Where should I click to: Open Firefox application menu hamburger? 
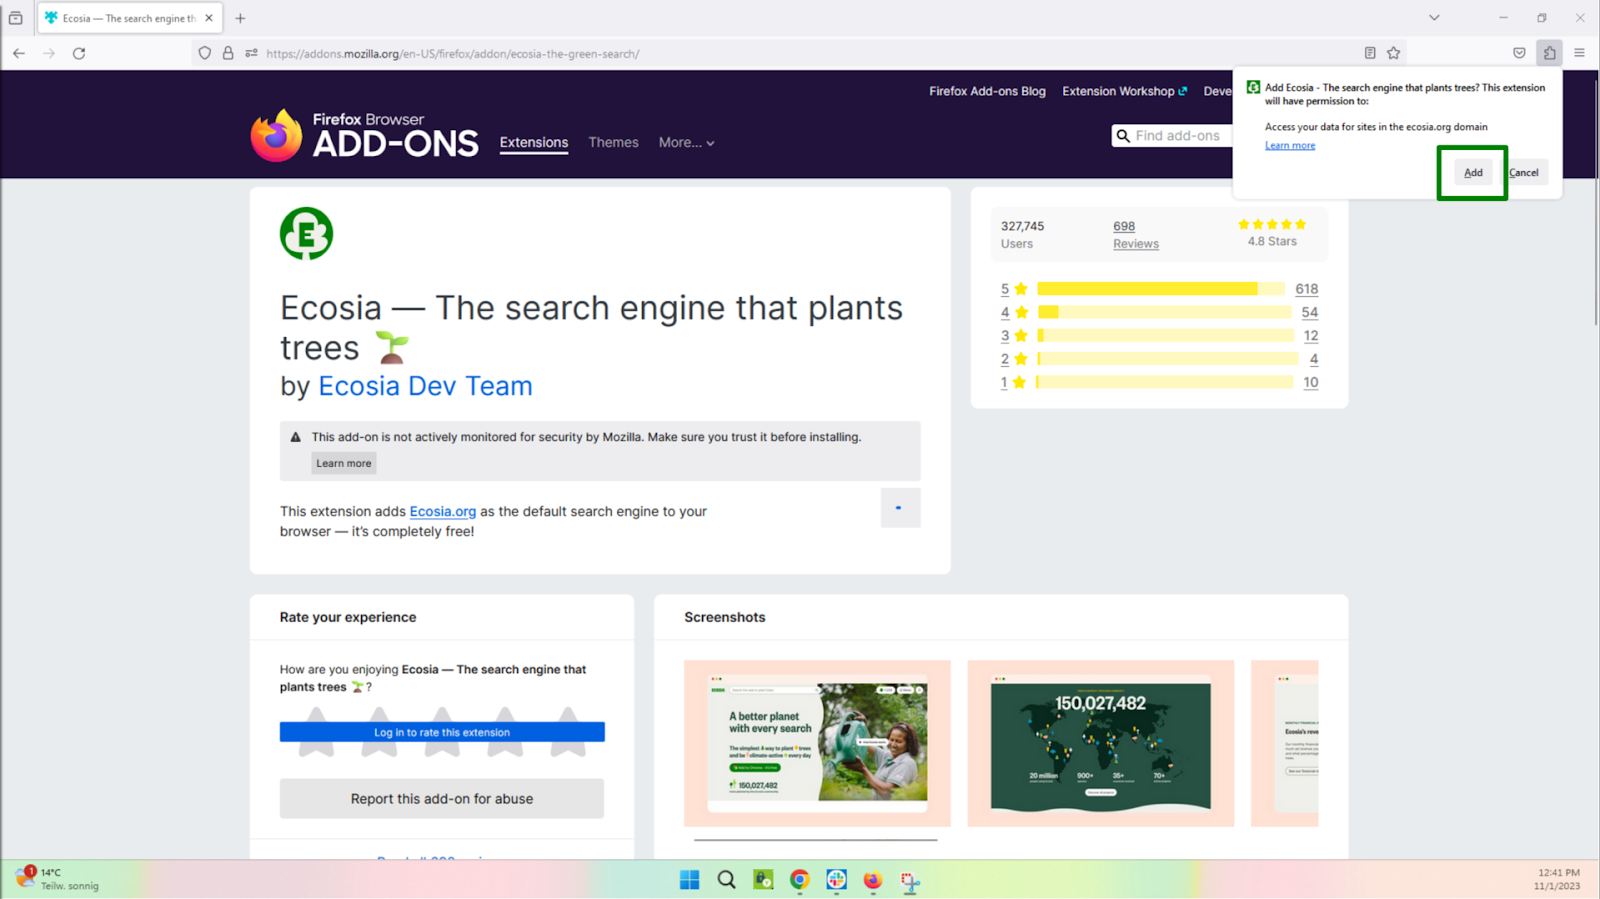1579,53
